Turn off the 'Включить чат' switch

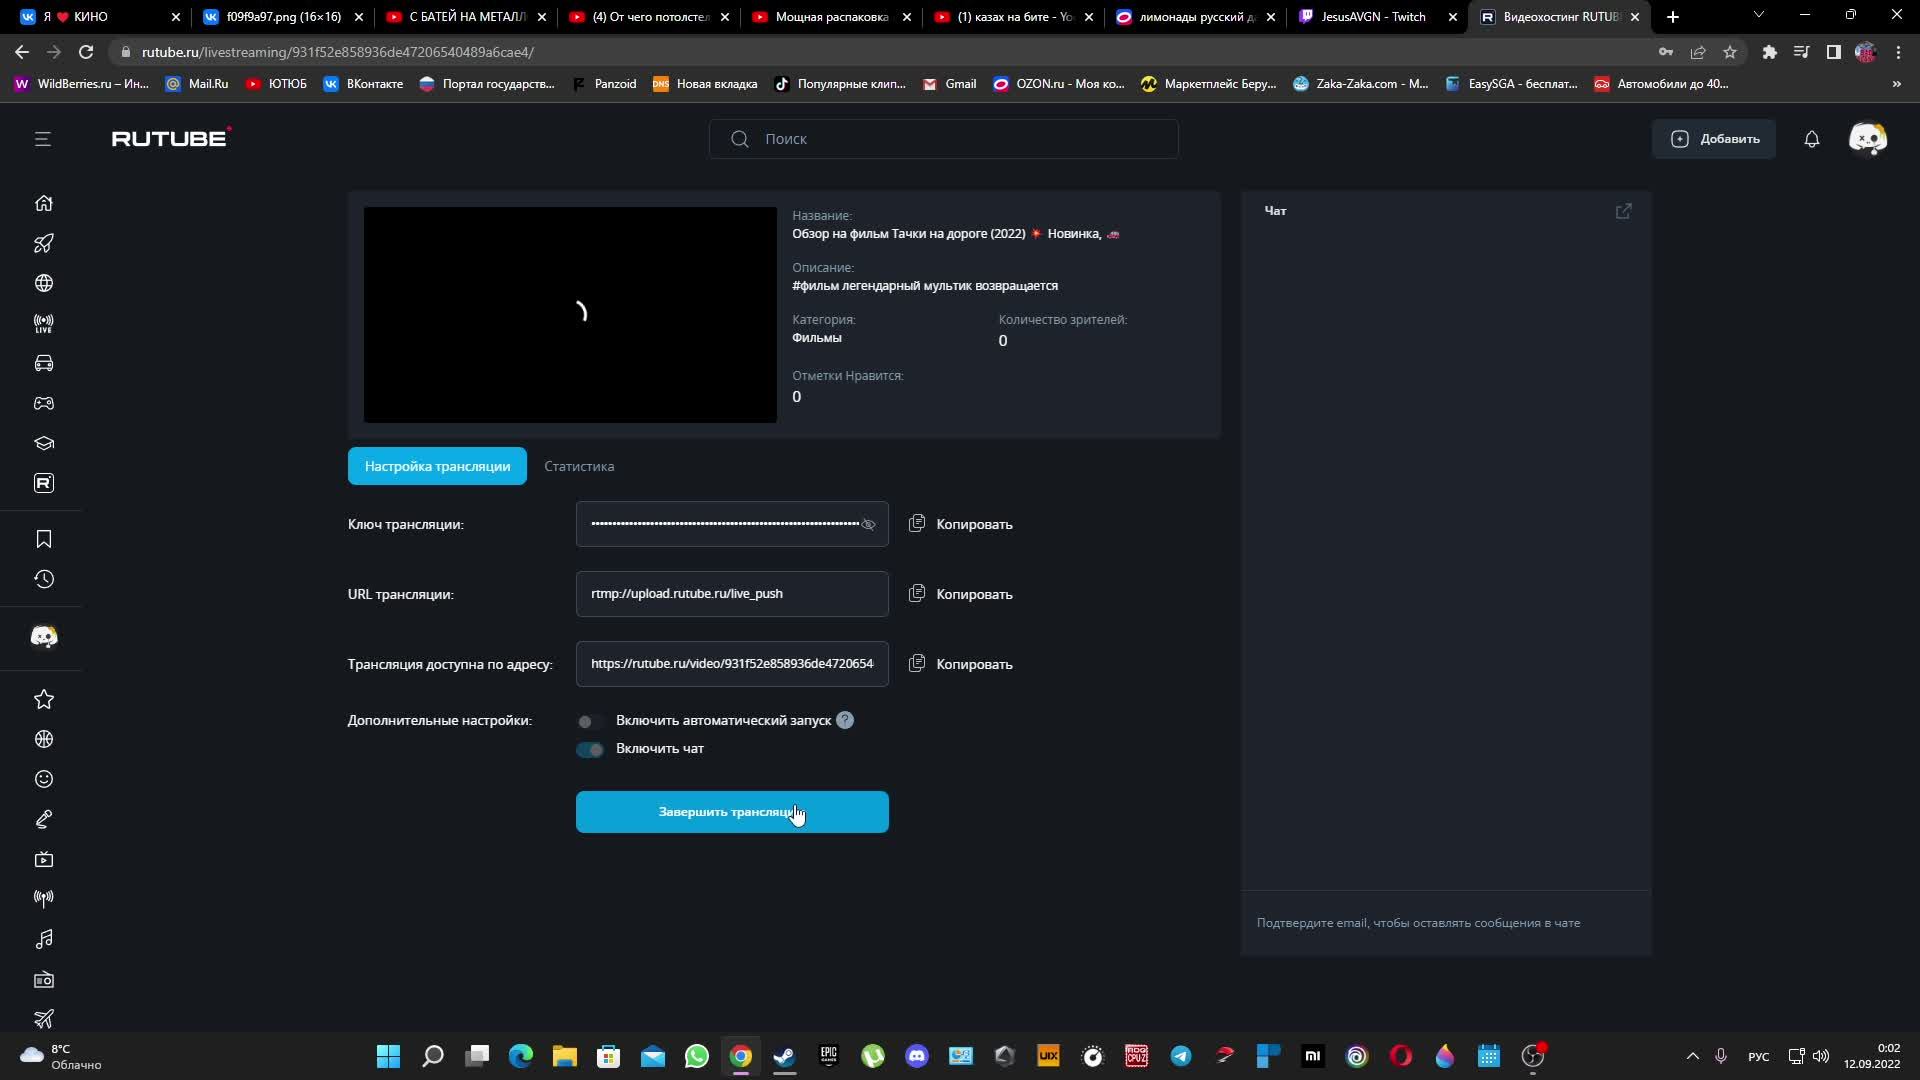(590, 749)
